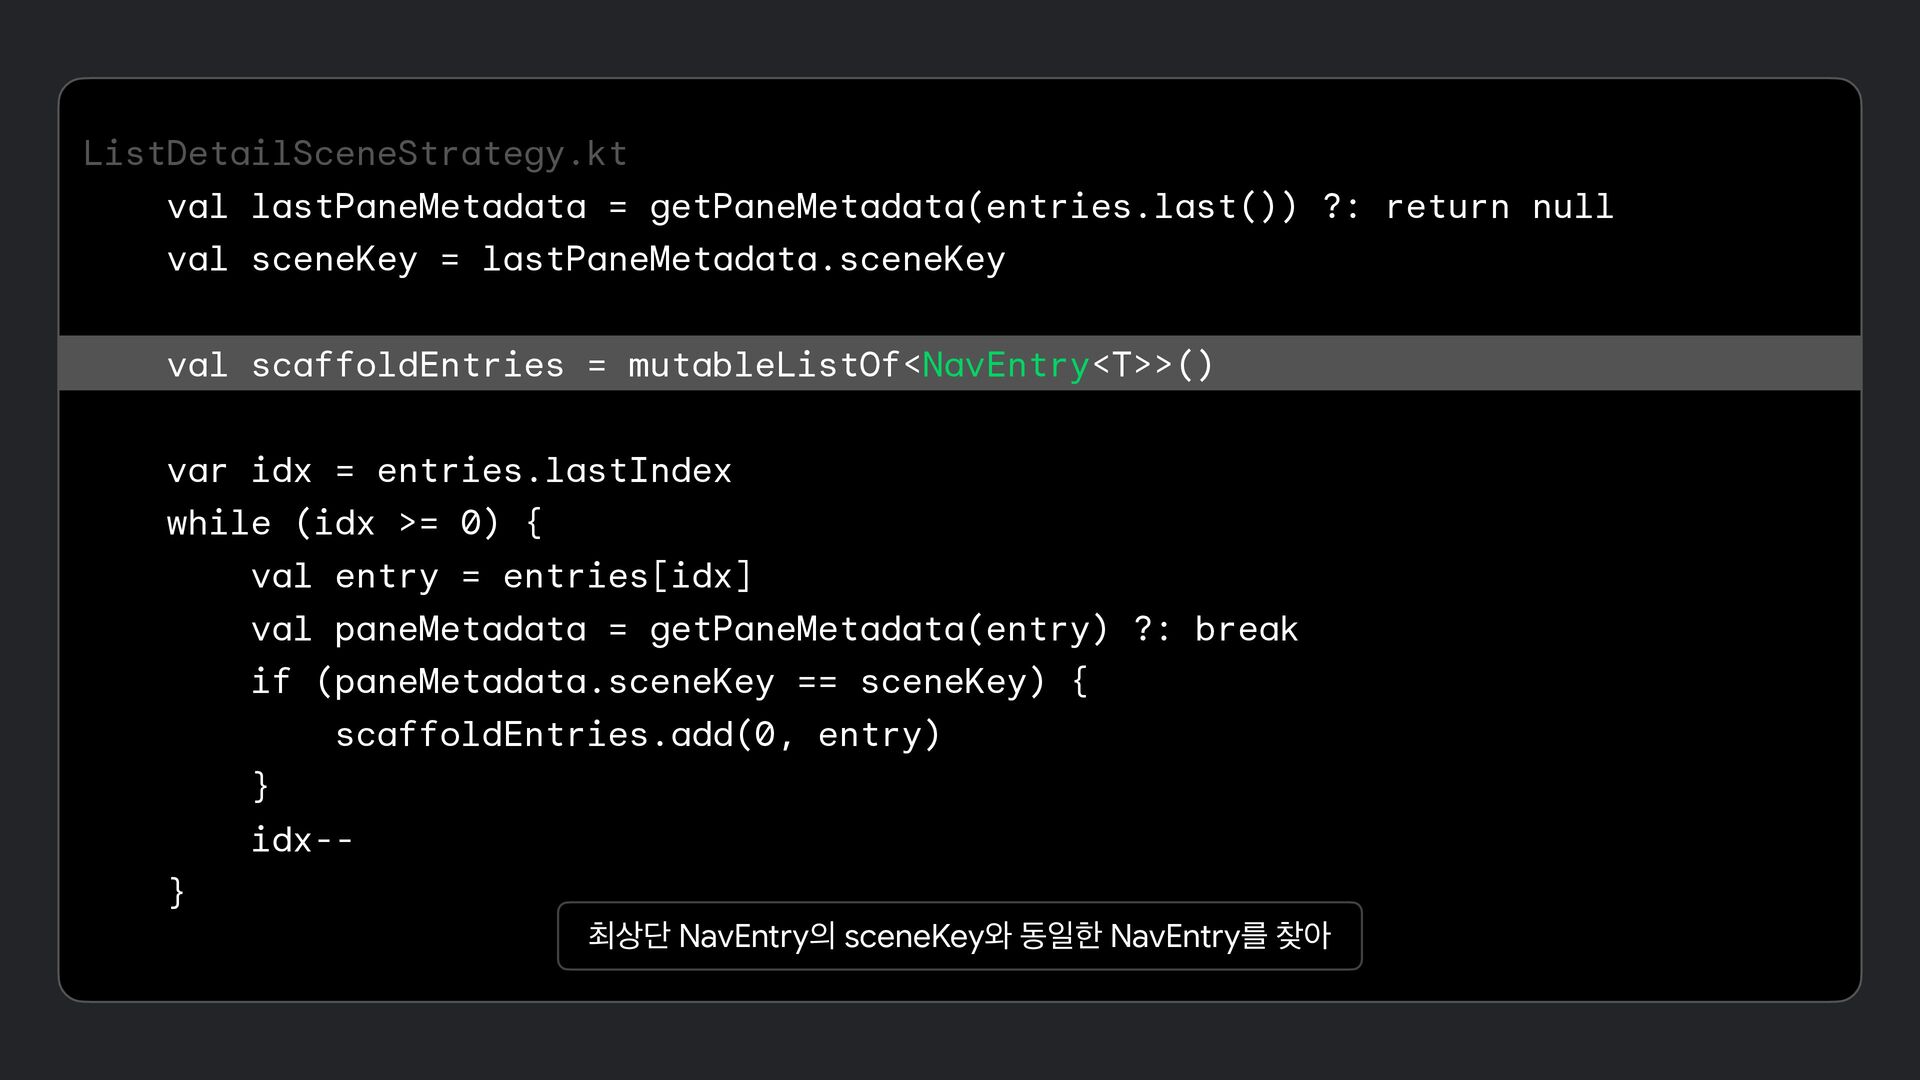Click 'entries.lastIndex' expression
This screenshot has height=1080, width=1920.
[554, 471]
